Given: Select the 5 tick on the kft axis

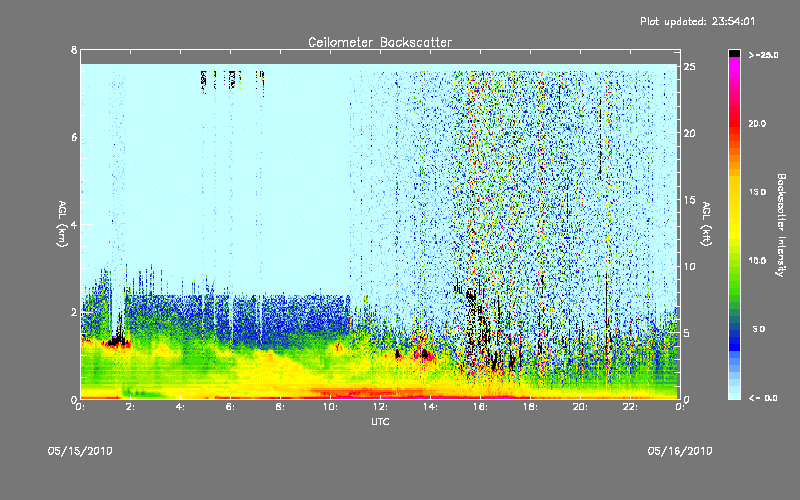Looking at the screenshot, I should (687, 333).
